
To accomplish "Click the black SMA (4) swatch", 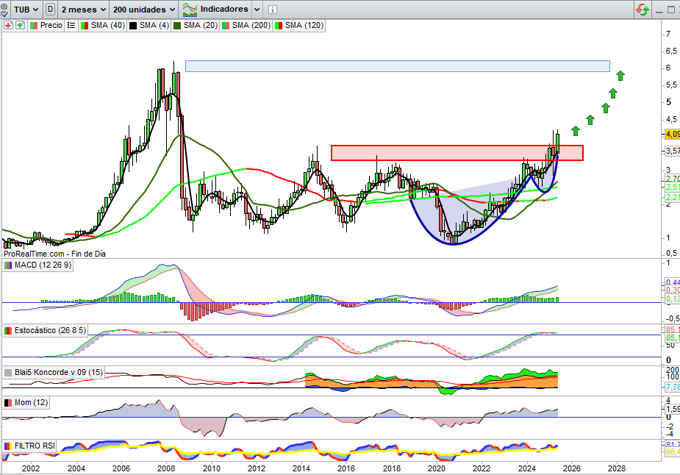I will (x=133, y=26).
